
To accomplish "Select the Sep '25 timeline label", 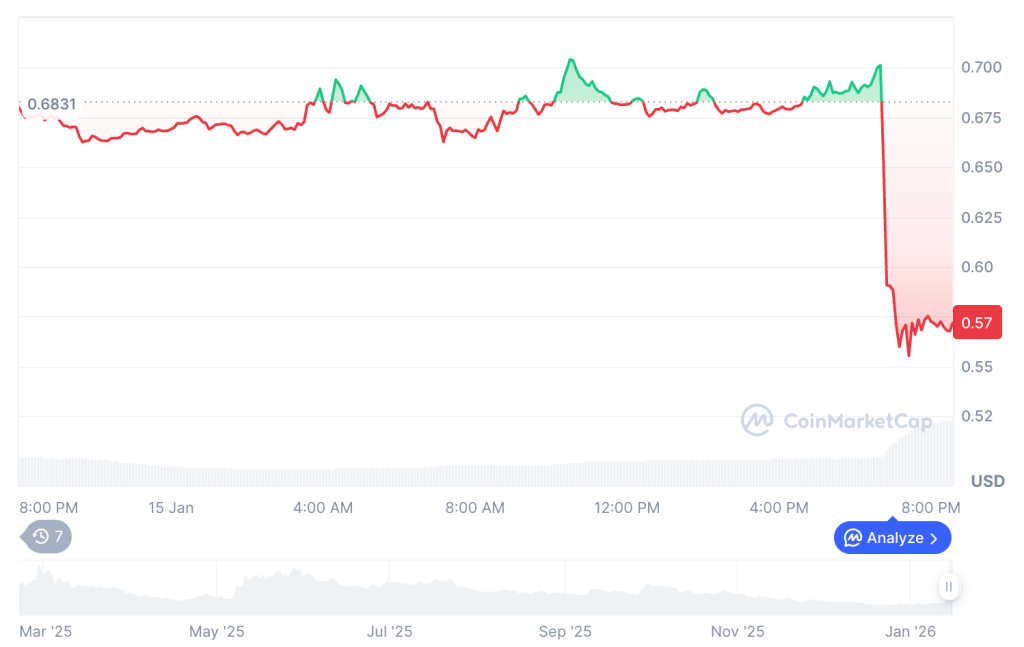I will 565,632.
